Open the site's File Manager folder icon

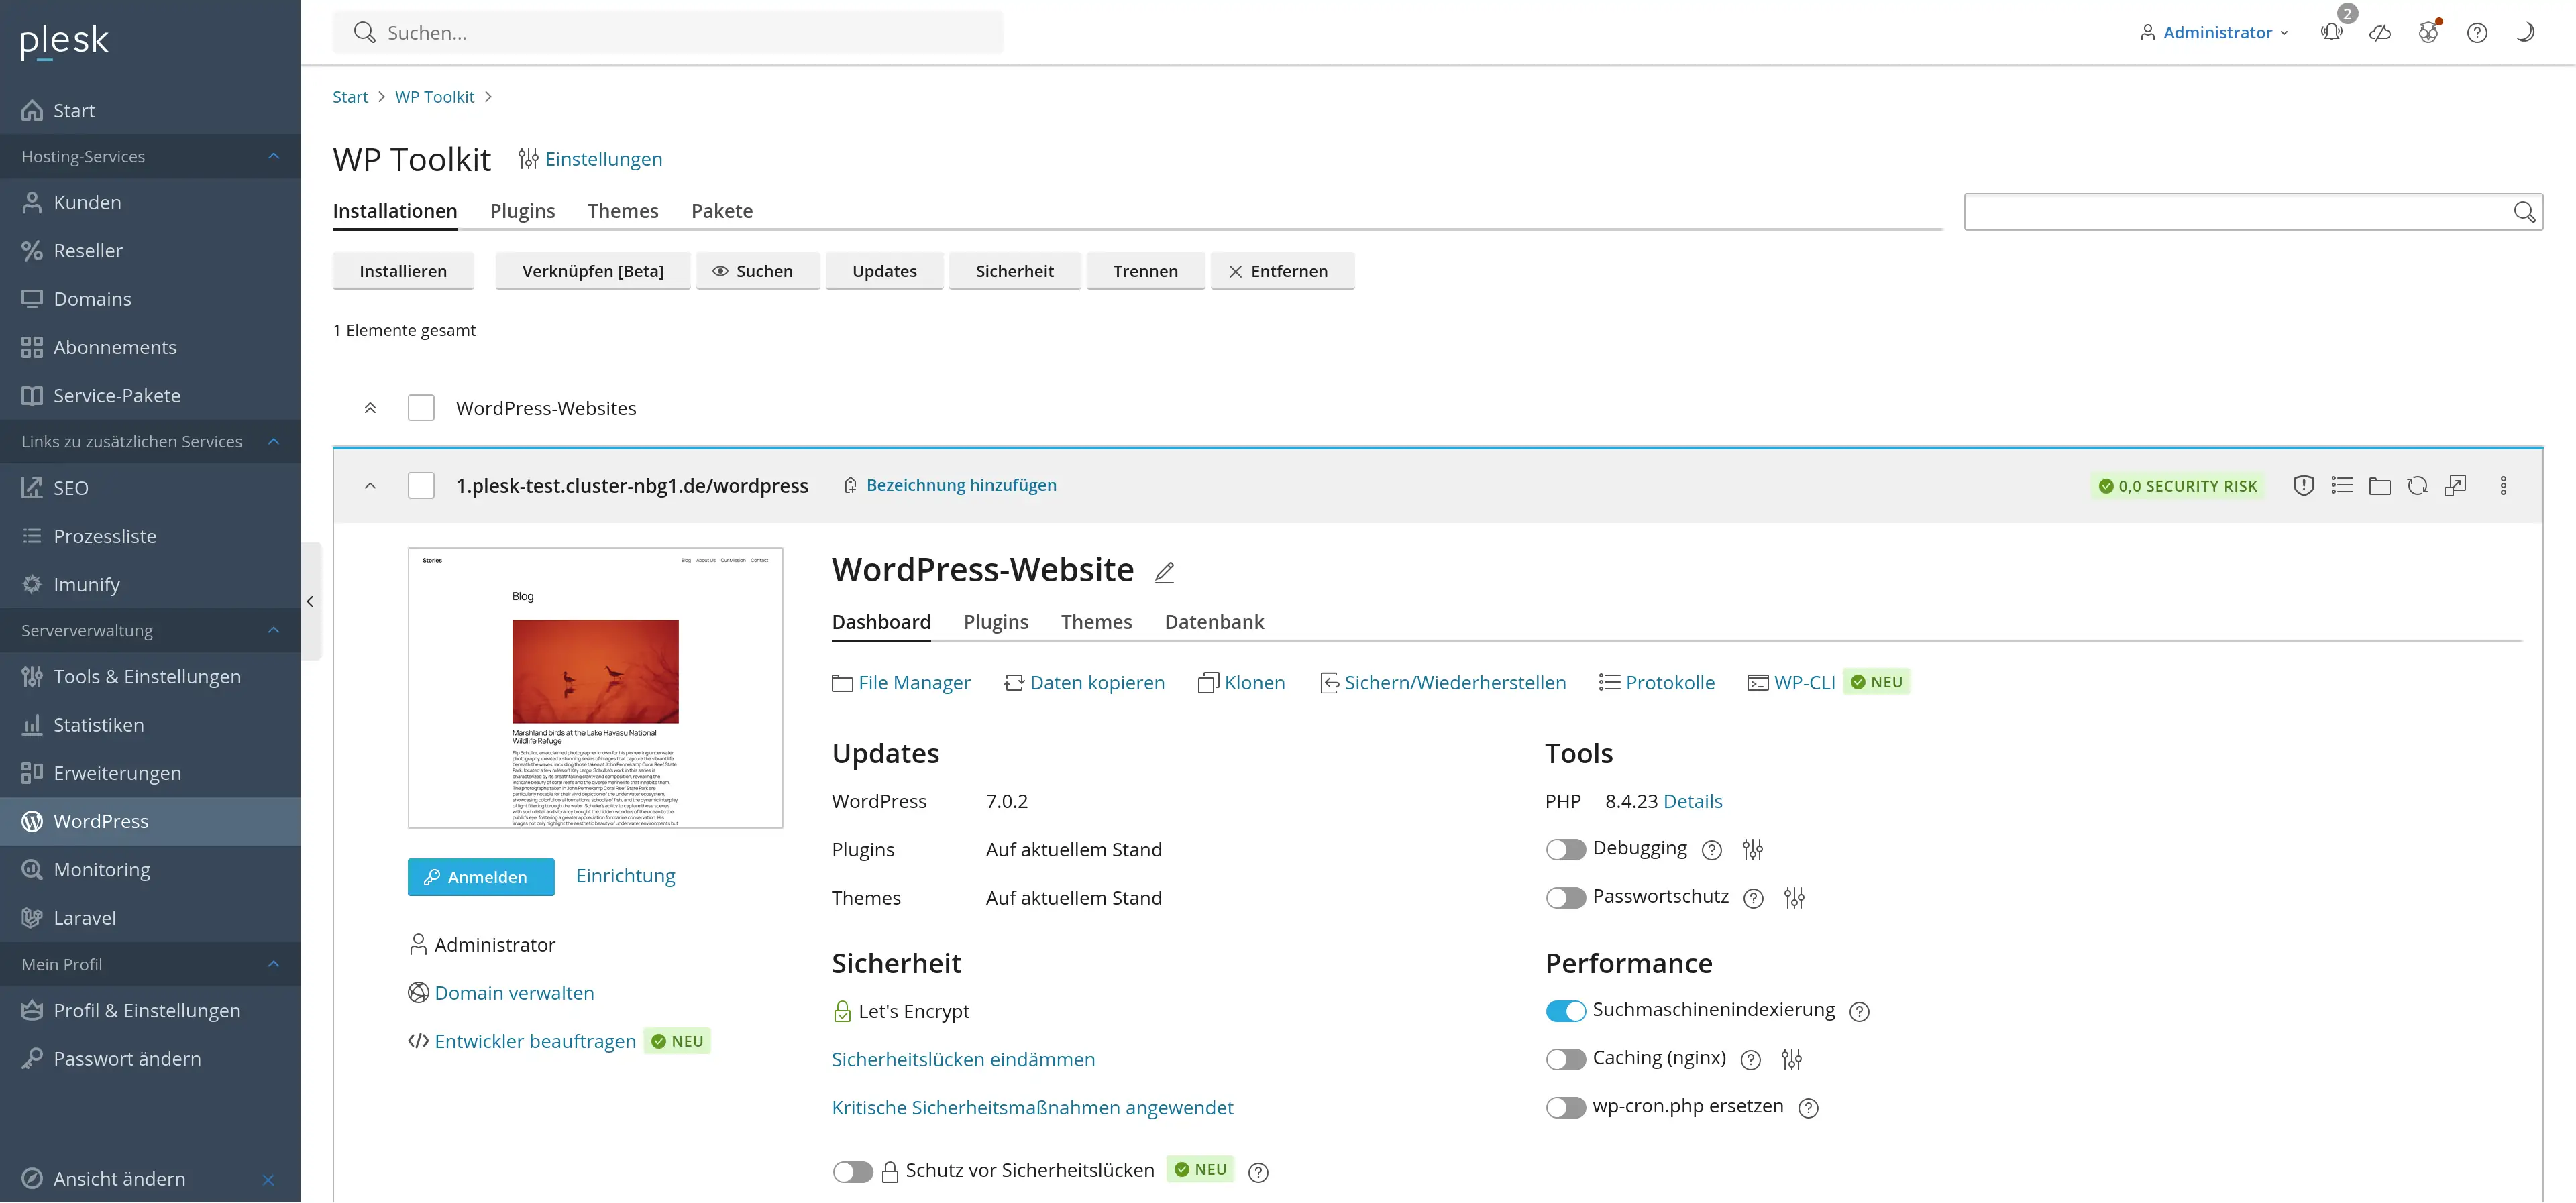(x=2380, y=486)
